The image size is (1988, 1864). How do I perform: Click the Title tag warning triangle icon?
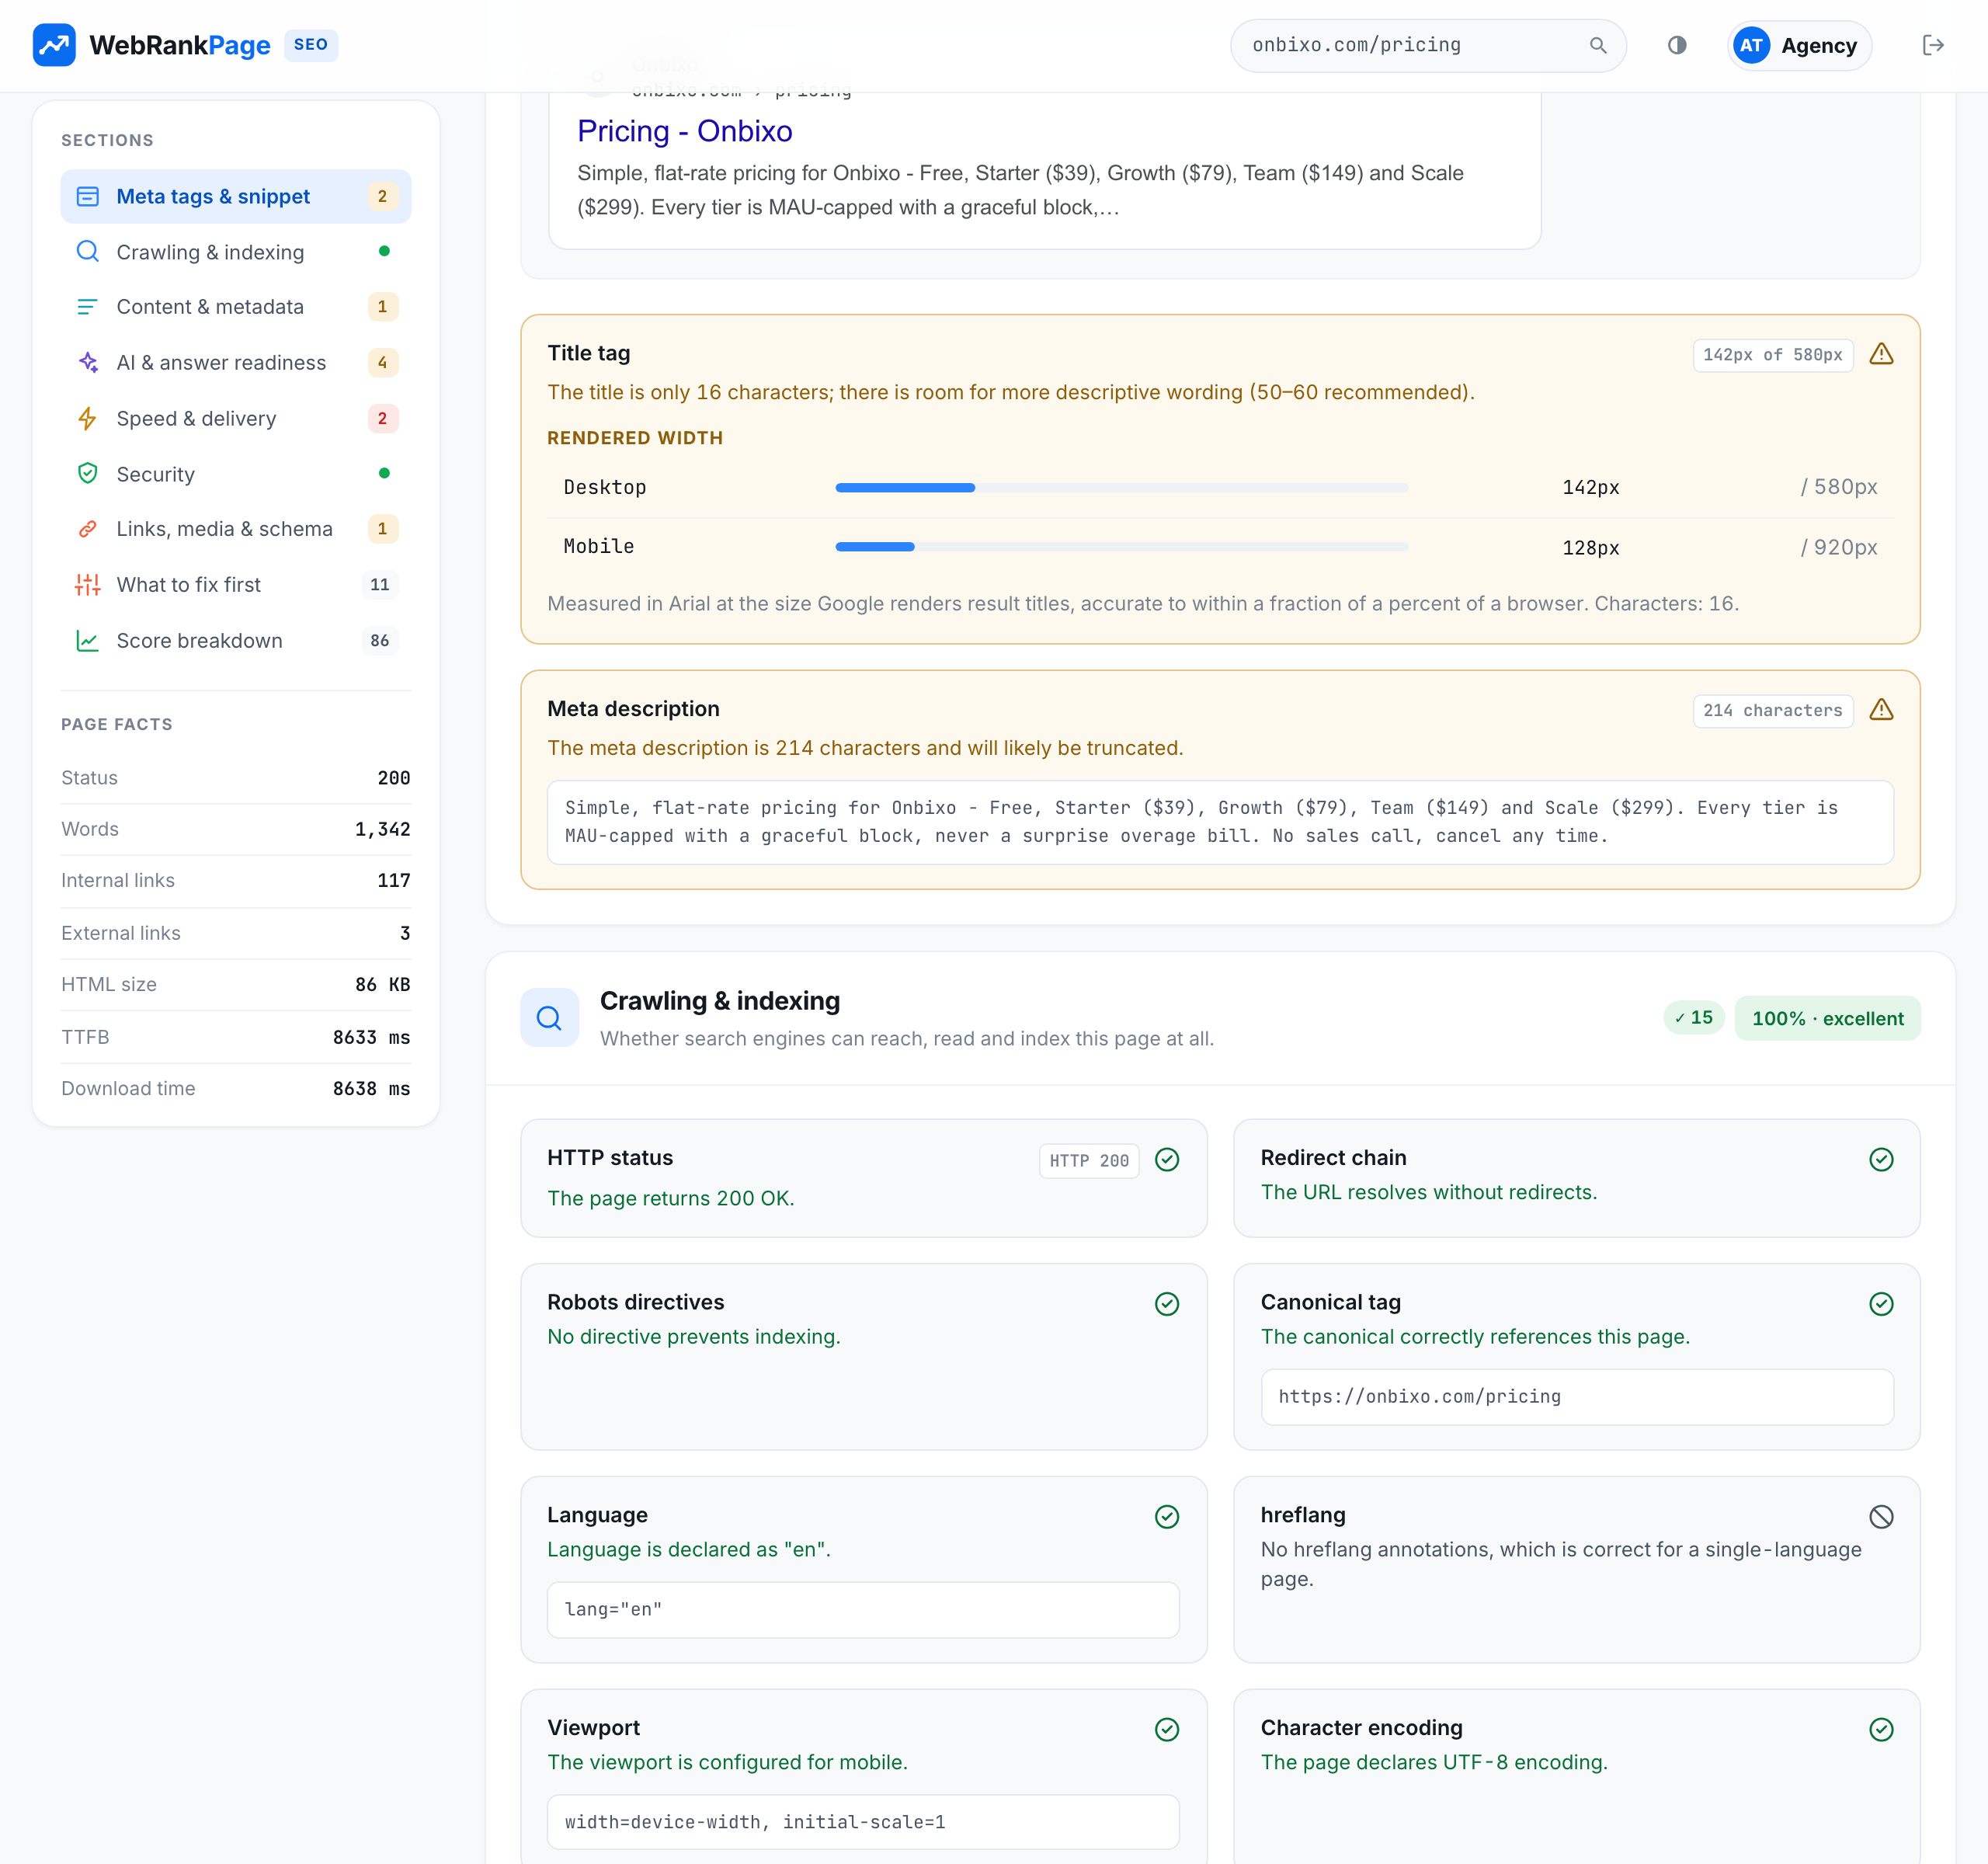(x=1881, y=354)
